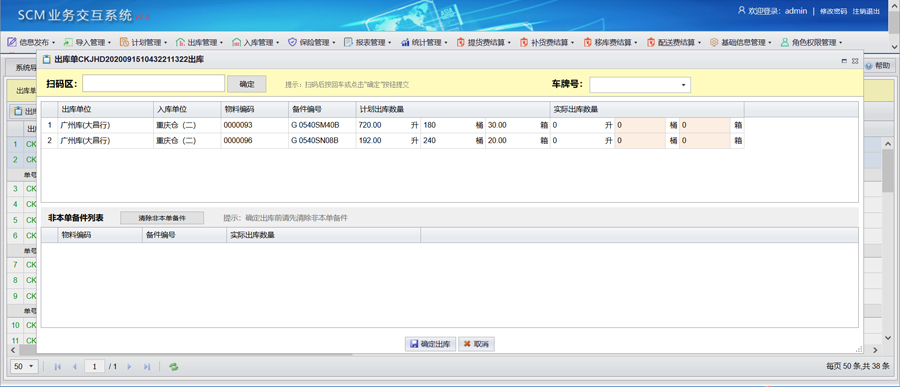Click the 扫码区 input field
Image resolution: width=900 pixels, height=387 pixels.
point(153,84)
